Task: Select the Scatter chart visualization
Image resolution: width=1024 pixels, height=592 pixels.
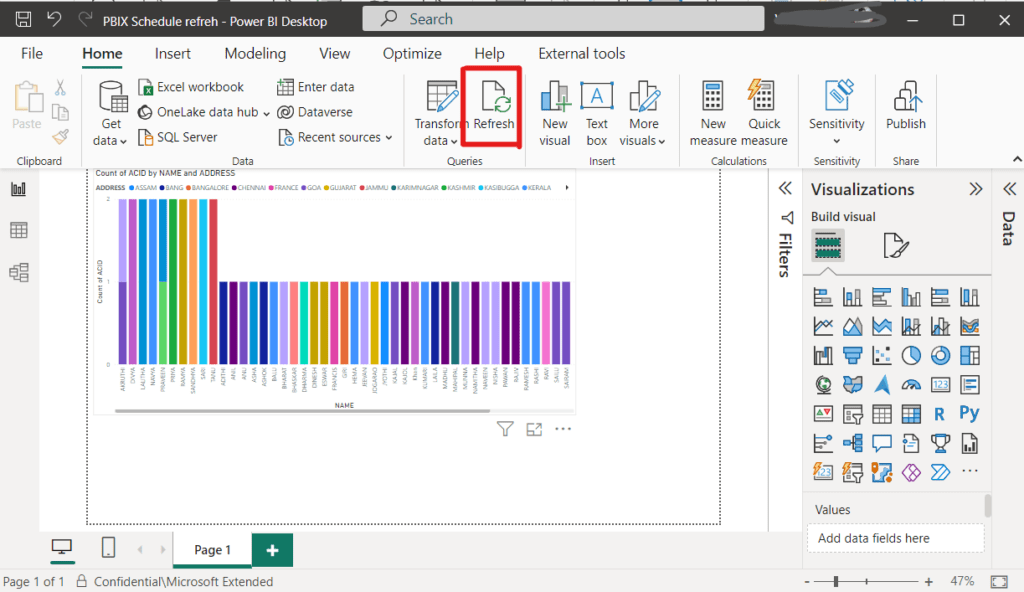Action: 882,355
